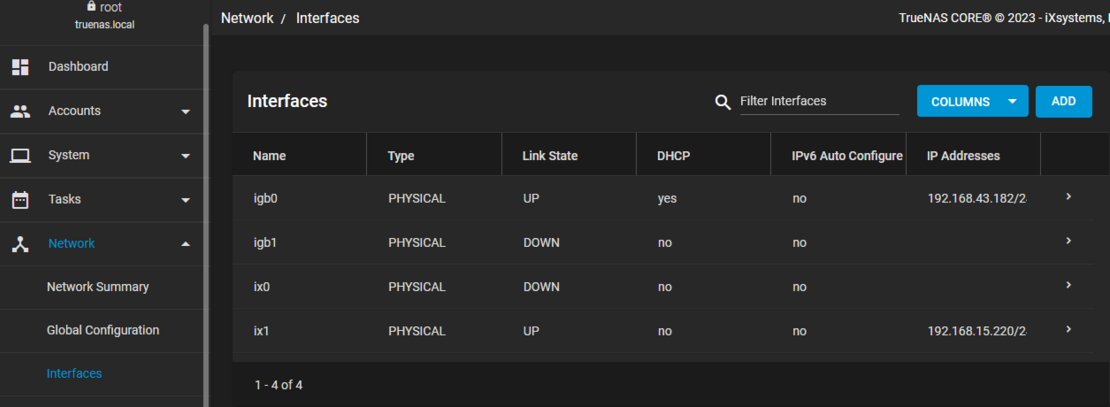
Task: Collapse the Network menu arrow
Action: (x=185, y=244)
